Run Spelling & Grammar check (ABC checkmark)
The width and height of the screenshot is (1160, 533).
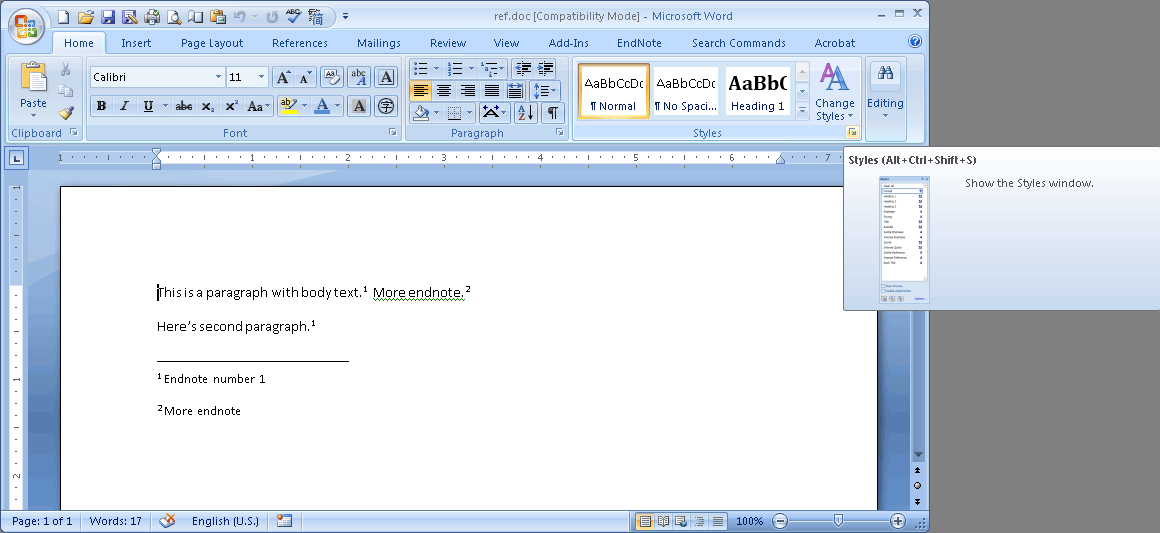(x=294, y=16)
